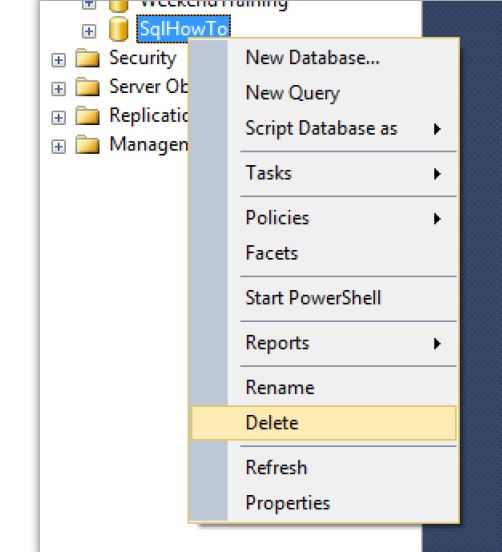Open the Script Database as submenu

click(324, 128)
